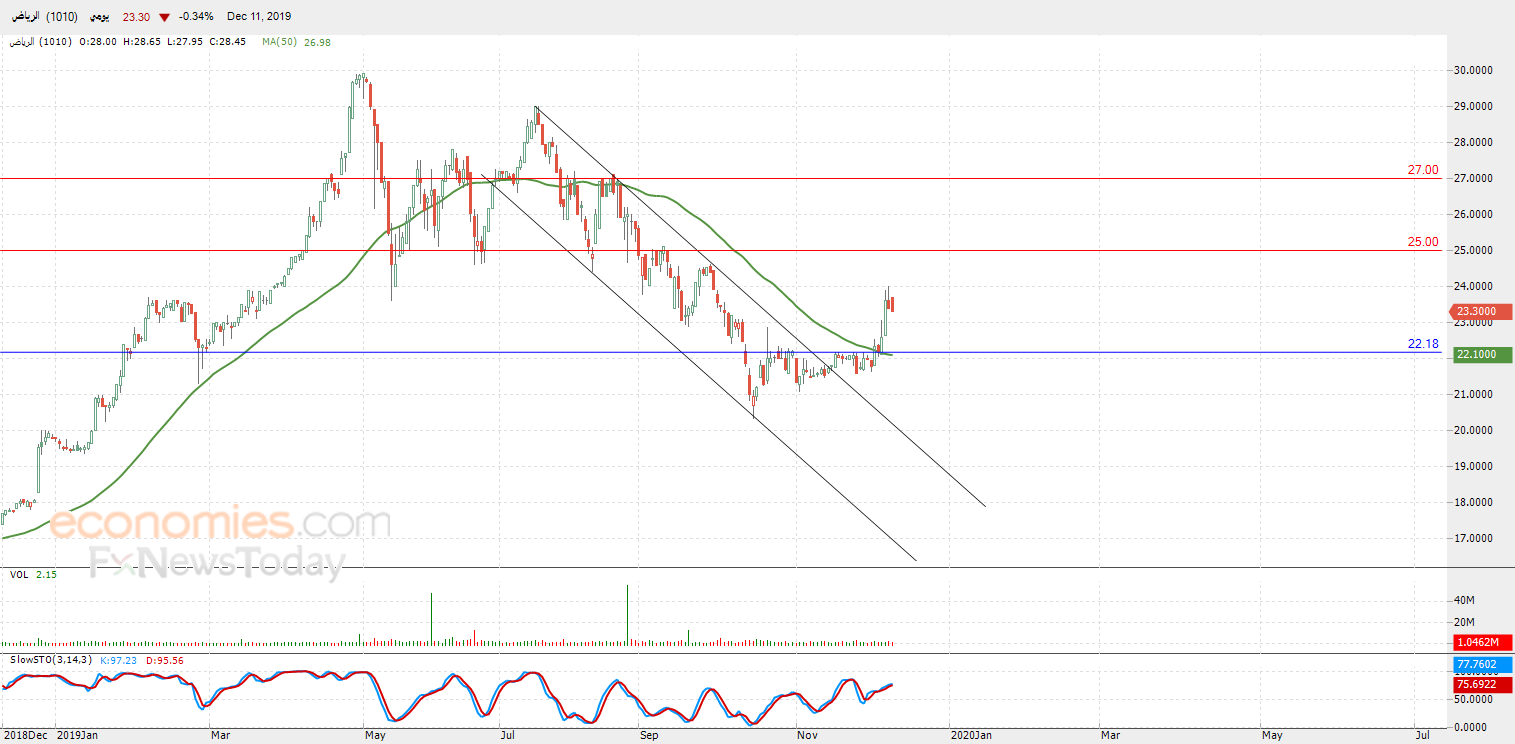This screenshot has width=1515, height=744.
Task: Click the 23.30 last price in header
Action: [137, 17]
